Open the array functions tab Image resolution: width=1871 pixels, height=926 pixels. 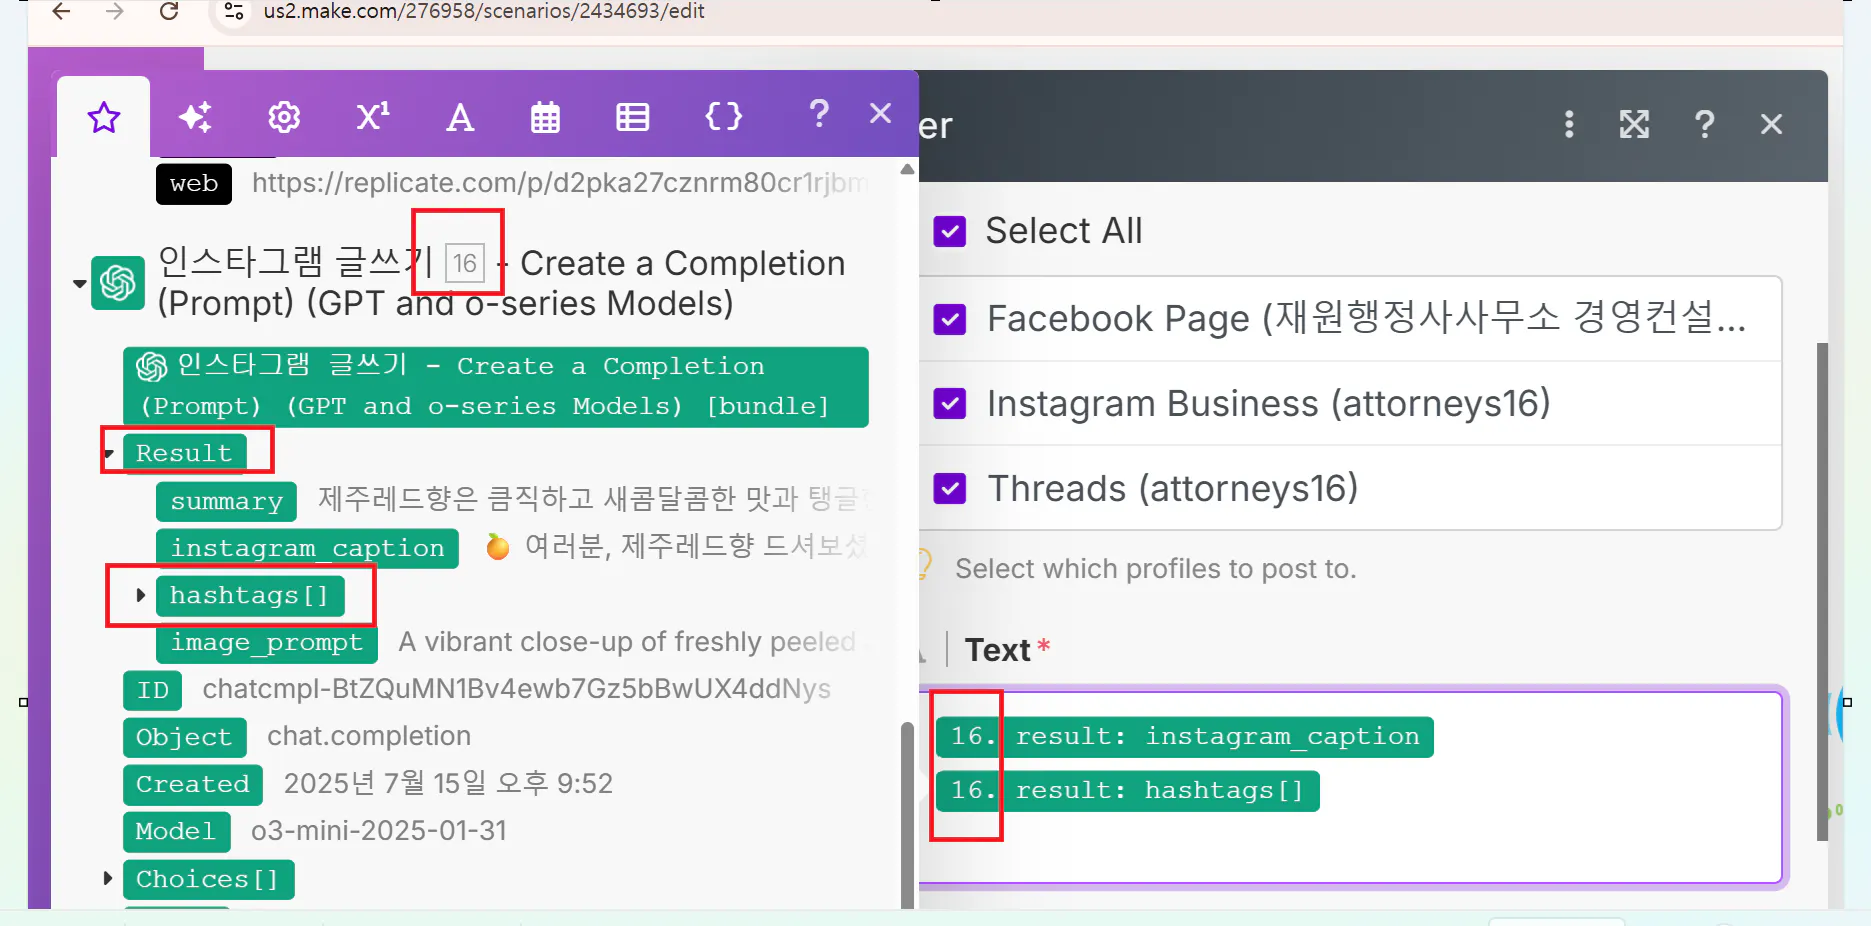[x=632, y=117]
